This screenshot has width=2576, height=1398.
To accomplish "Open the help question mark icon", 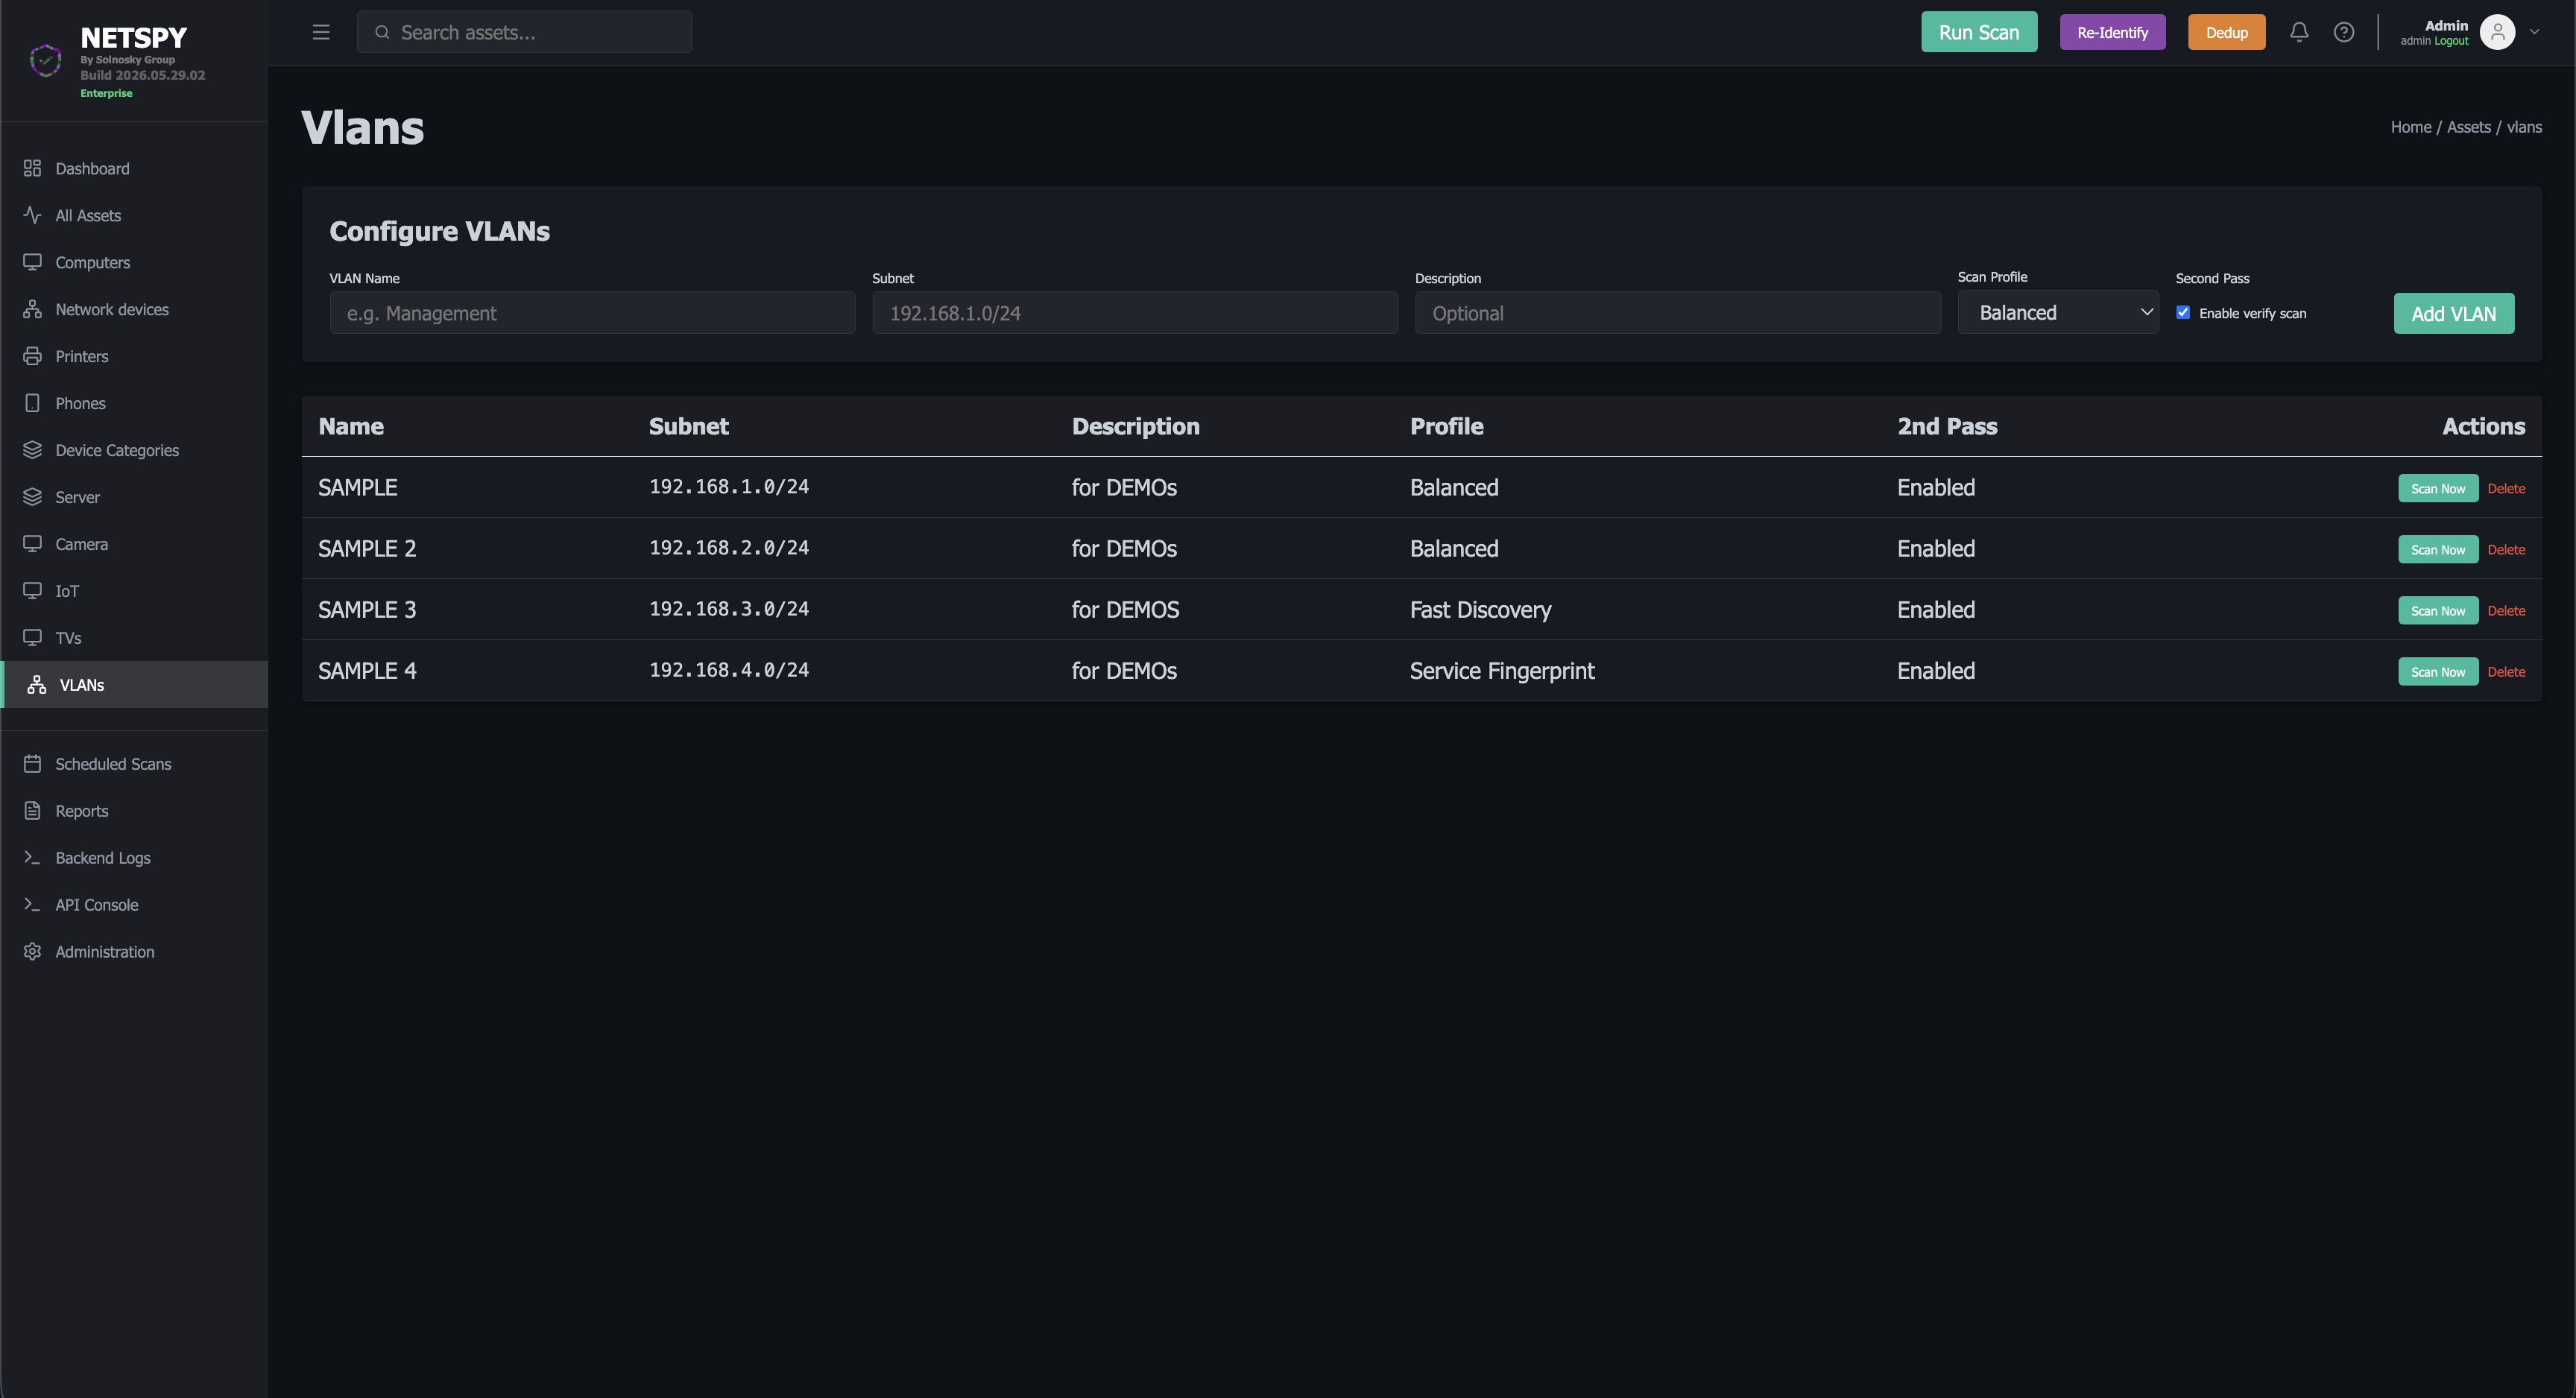I will click(x=2344, y=32).
